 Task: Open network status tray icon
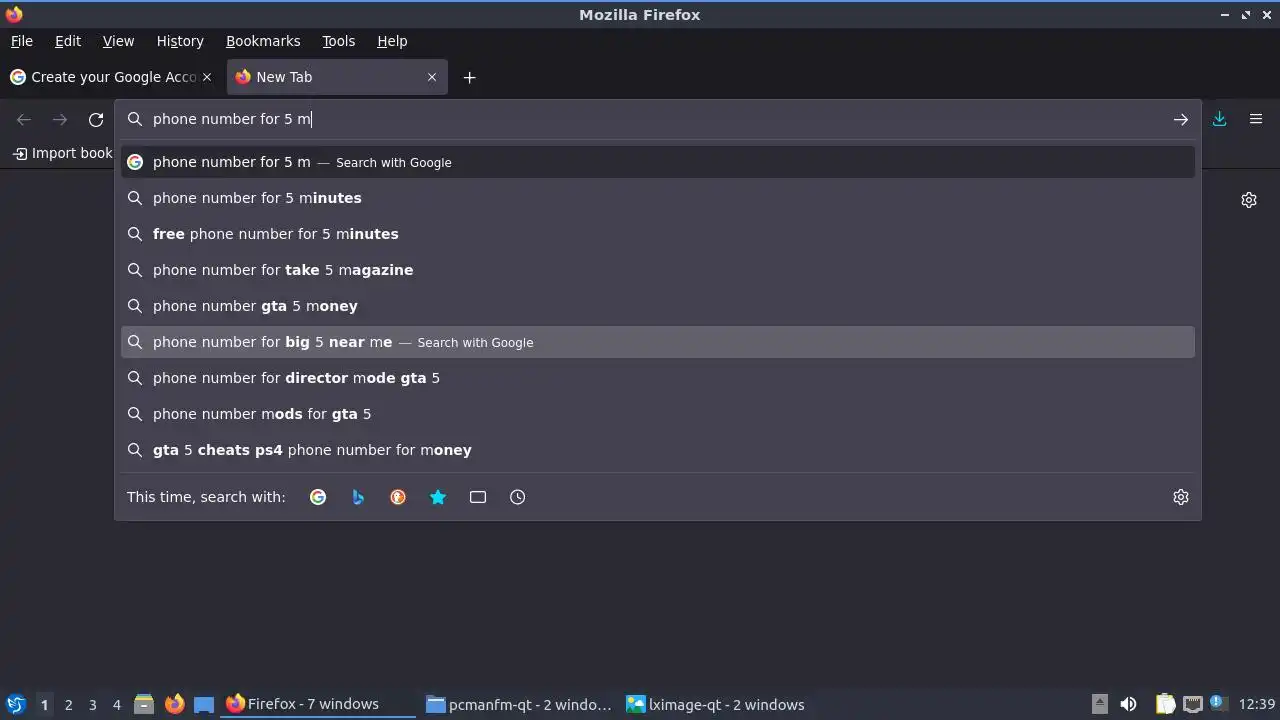pos(1192,704)
